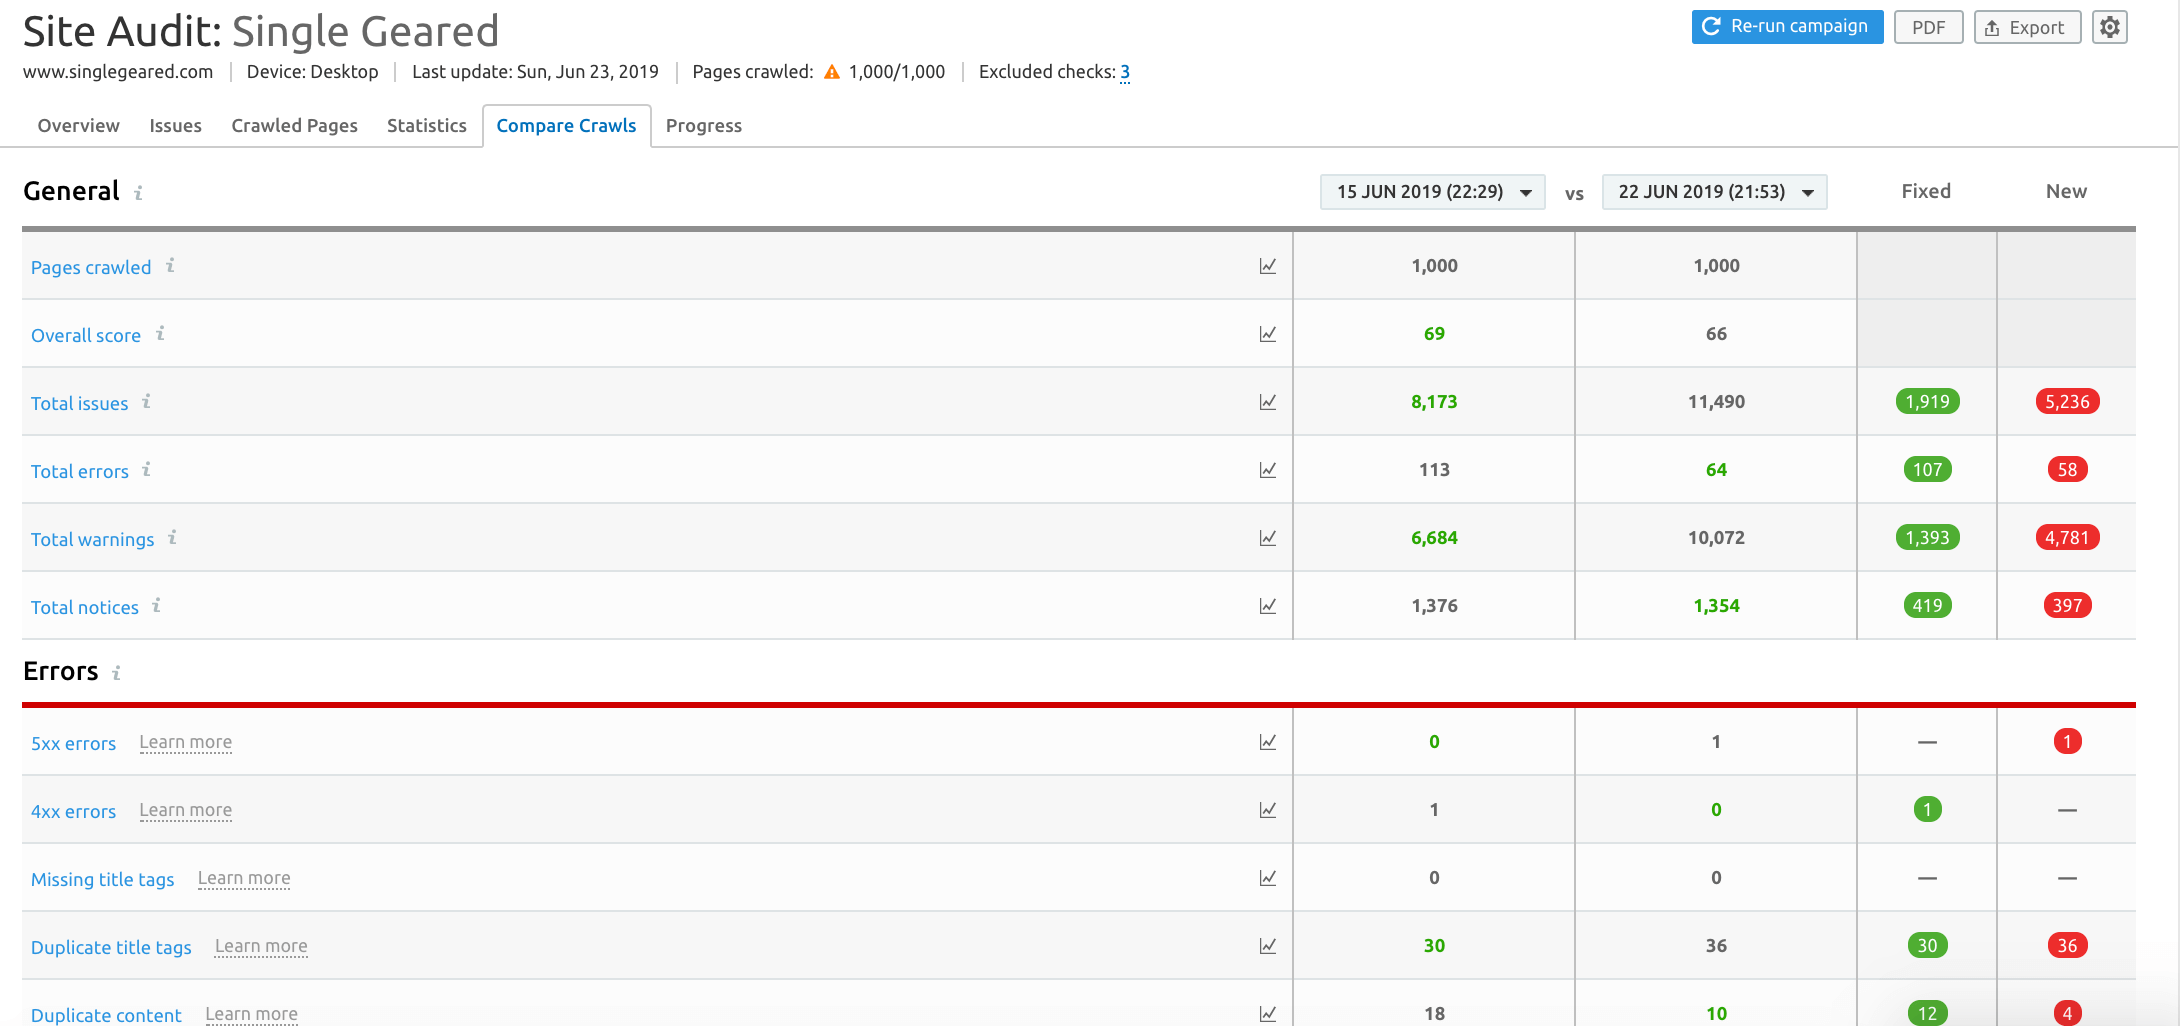Click info icon beside Total issues
Viewport: 2180px width, 1026px height.
click(146, 401)
